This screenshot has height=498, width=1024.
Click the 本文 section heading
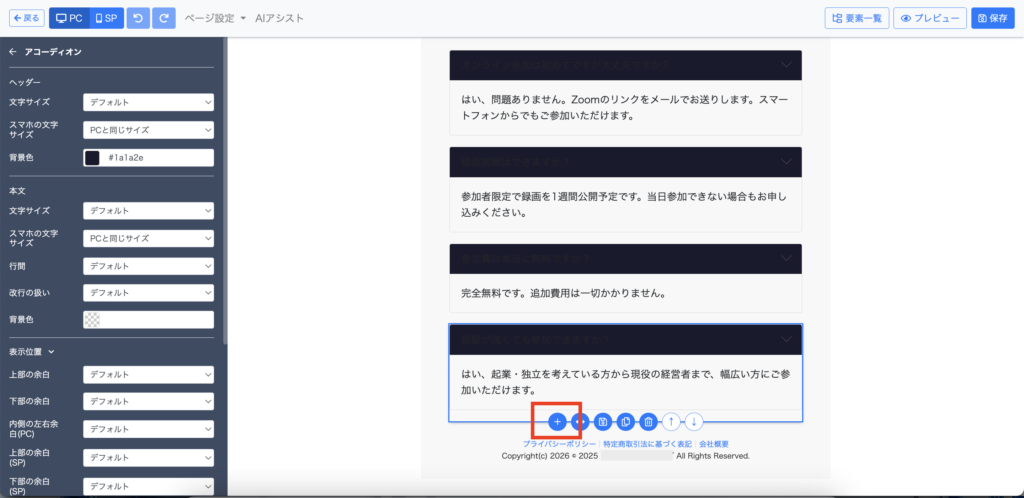tap(17, 191)
